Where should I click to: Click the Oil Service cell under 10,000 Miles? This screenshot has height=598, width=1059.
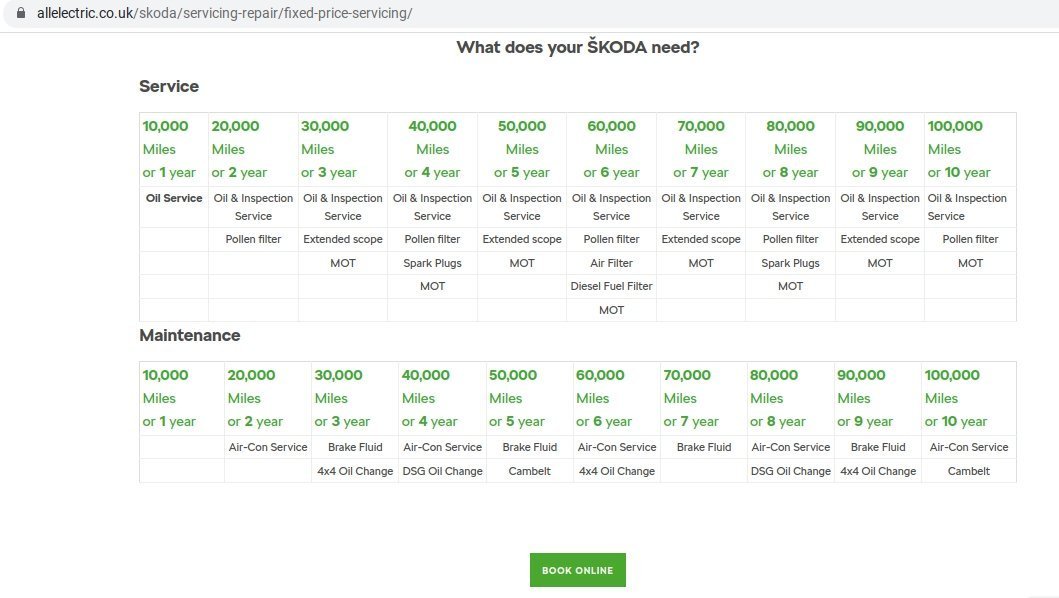point(173,198)
